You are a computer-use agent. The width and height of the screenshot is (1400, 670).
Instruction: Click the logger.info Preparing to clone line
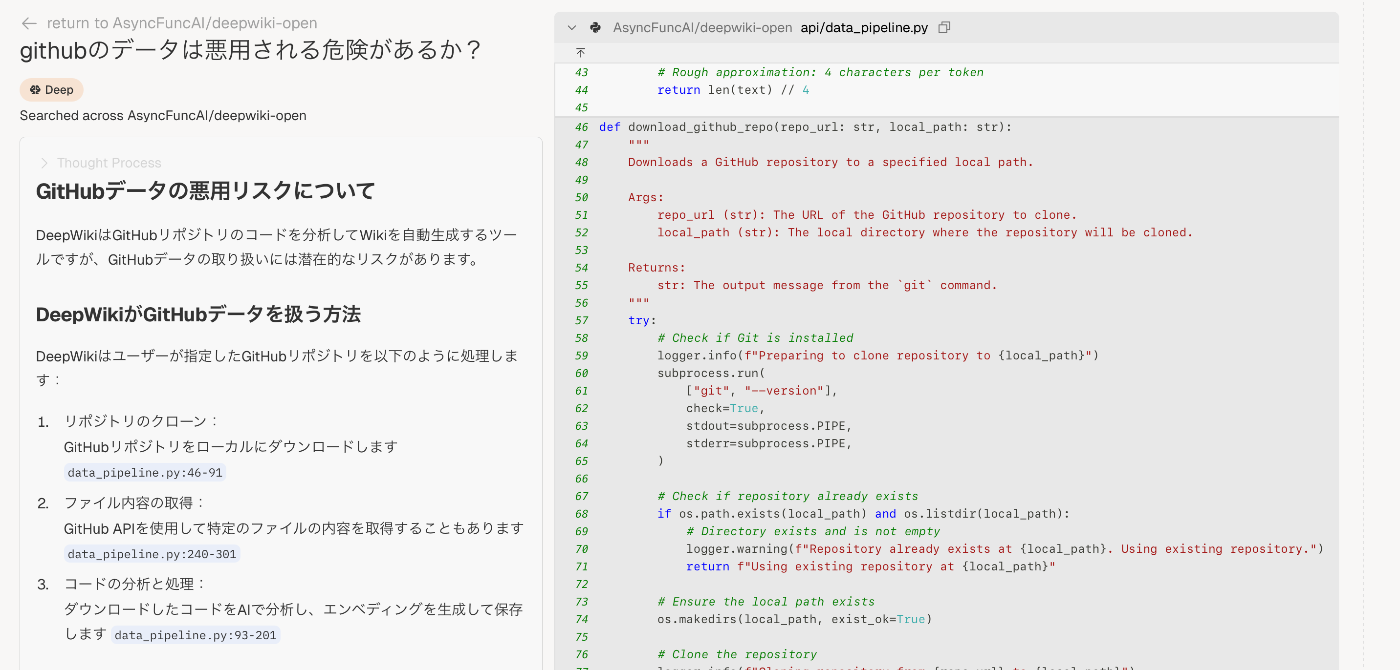878,355
